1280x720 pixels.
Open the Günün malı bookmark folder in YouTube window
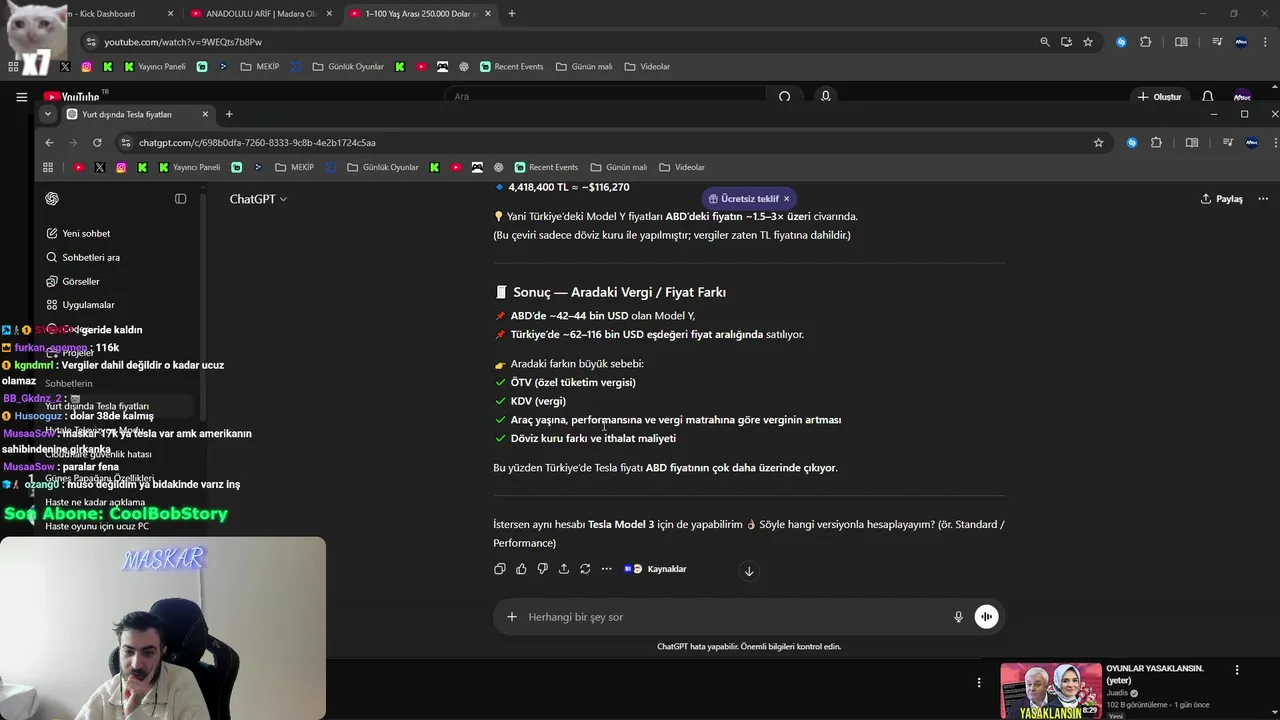[583, 67]
